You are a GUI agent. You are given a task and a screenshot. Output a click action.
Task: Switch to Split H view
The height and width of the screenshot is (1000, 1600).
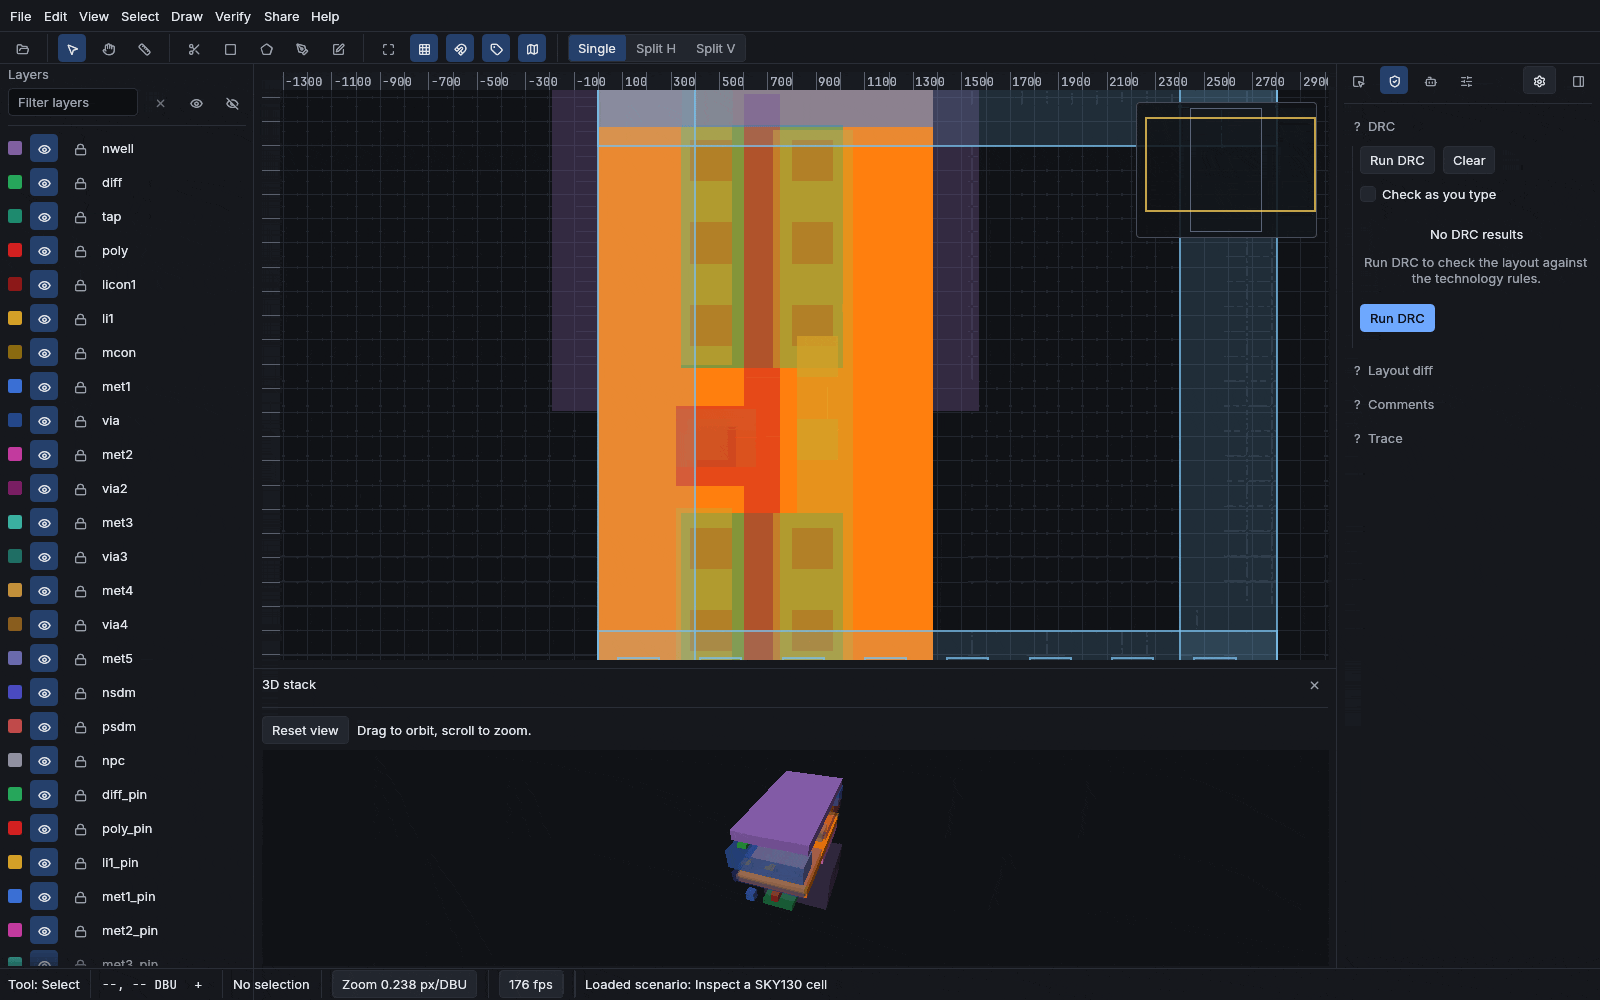(x=656, y=49)
